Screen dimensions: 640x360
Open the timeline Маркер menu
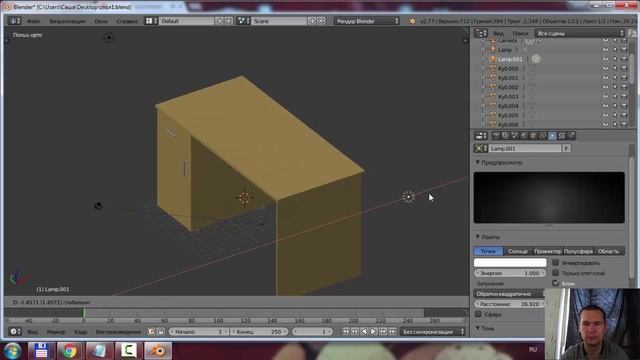pyautogui.click(x=56, y=332)
